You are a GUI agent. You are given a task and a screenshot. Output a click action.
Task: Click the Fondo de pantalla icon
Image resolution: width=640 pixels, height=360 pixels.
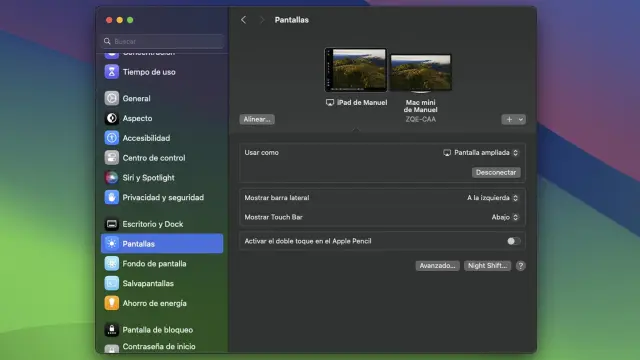(x=111, y=264)
